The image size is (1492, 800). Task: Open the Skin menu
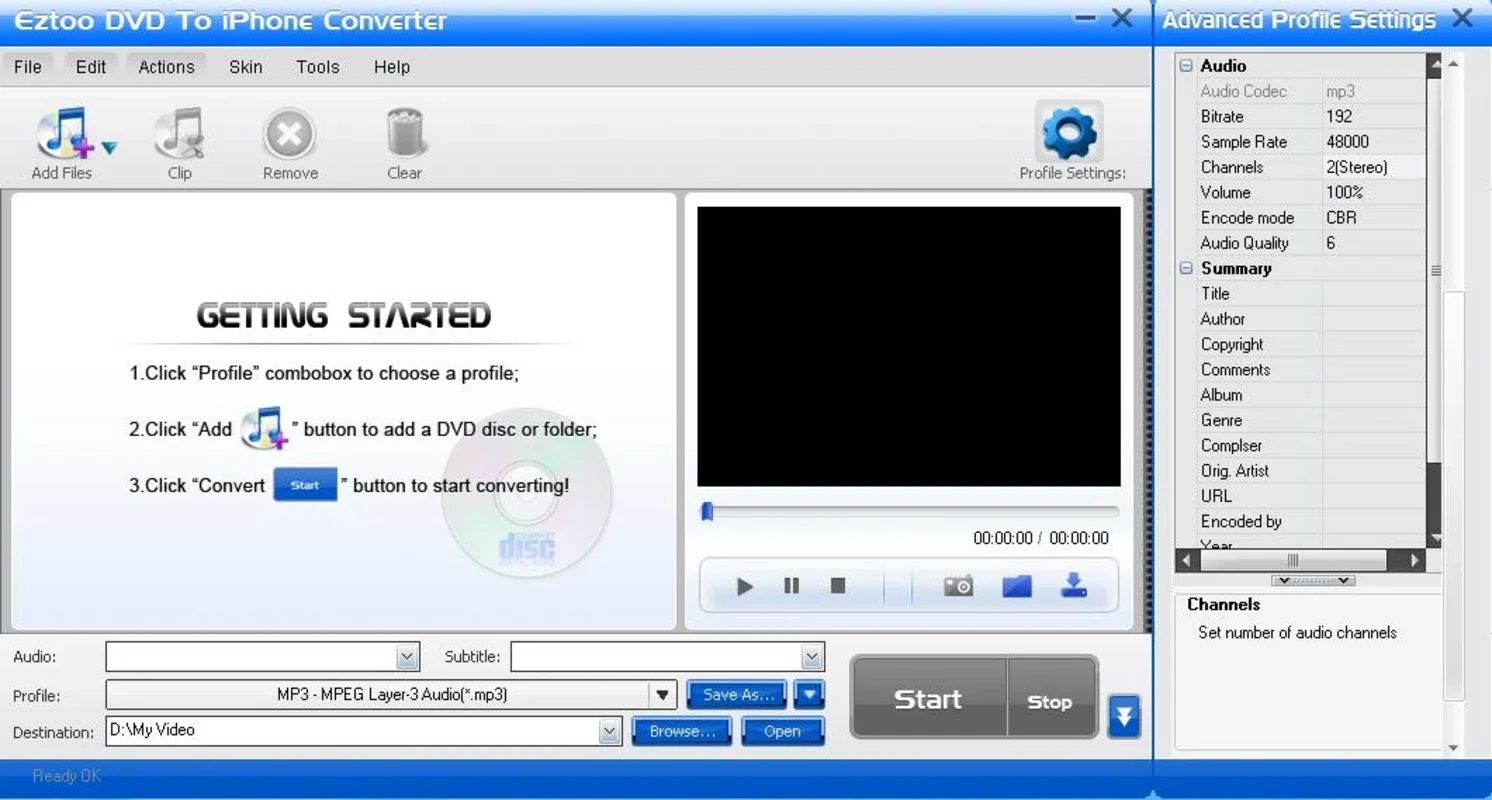246,67
